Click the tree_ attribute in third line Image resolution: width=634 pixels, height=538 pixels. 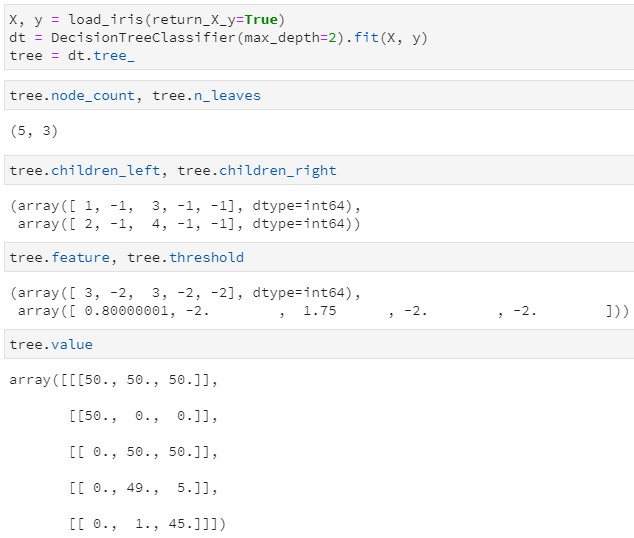[114, 54]
